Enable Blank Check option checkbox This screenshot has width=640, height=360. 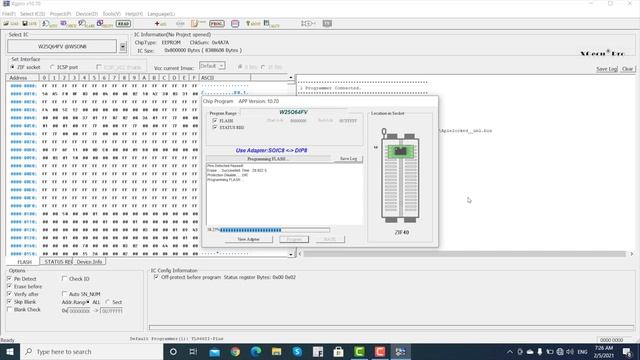pos(9,309)
